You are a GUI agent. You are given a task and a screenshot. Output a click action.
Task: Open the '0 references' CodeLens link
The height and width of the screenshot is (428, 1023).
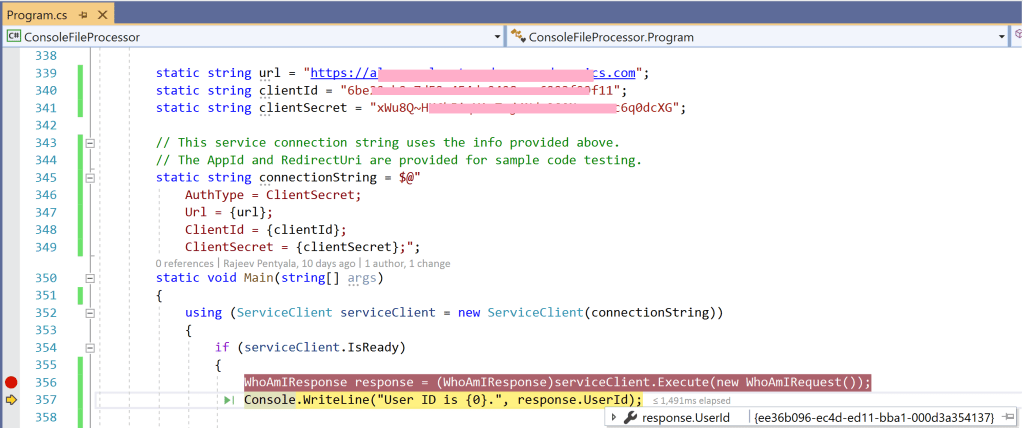pos(184,263)
